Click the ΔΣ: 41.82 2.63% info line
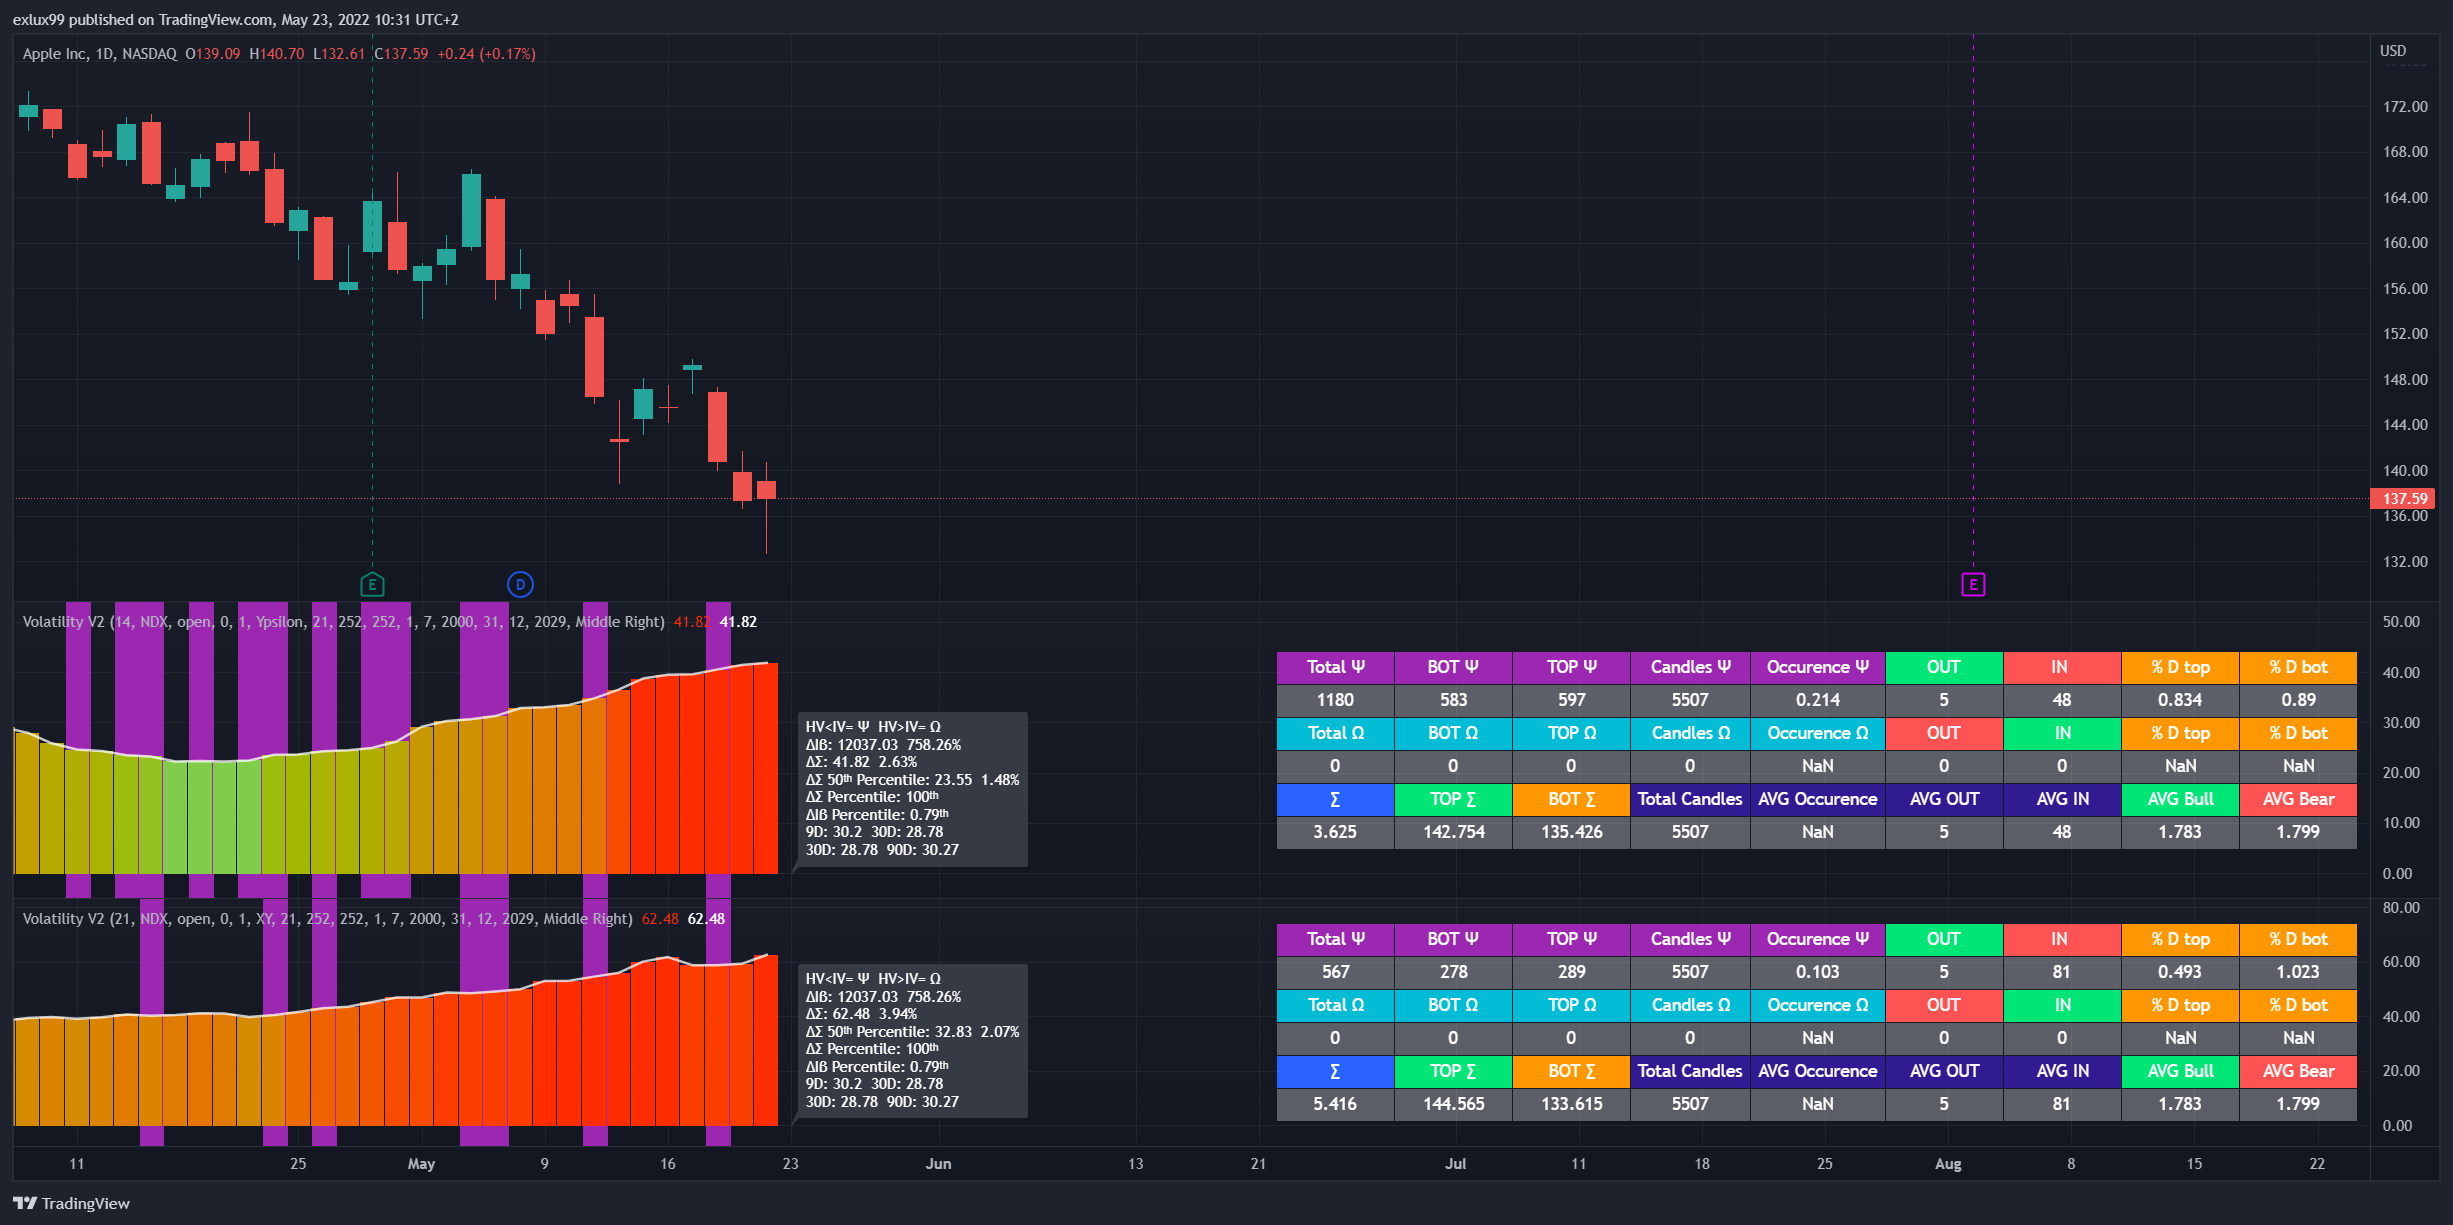 tap(861, 762)
